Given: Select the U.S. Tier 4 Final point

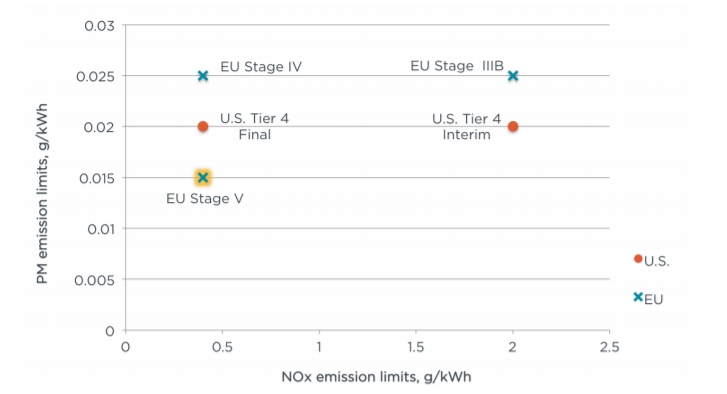Looking at the screenshot, I should coord(203,126).
